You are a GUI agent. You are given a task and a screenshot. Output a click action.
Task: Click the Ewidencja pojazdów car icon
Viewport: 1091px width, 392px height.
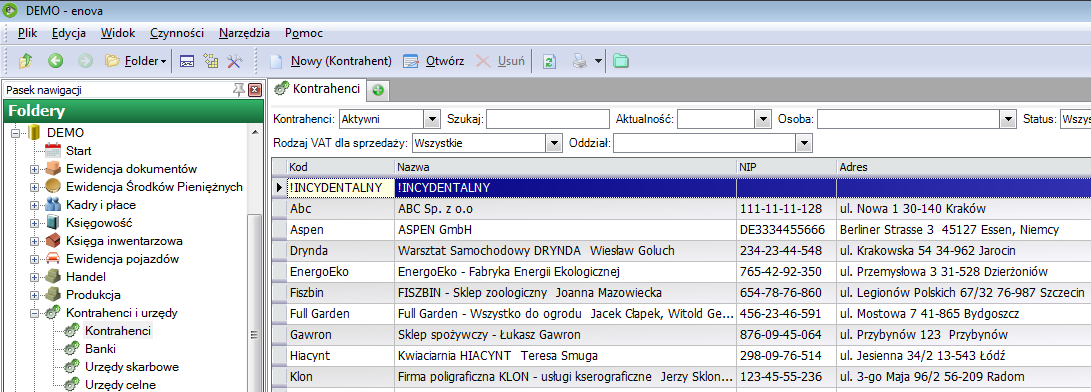point(53,259)
